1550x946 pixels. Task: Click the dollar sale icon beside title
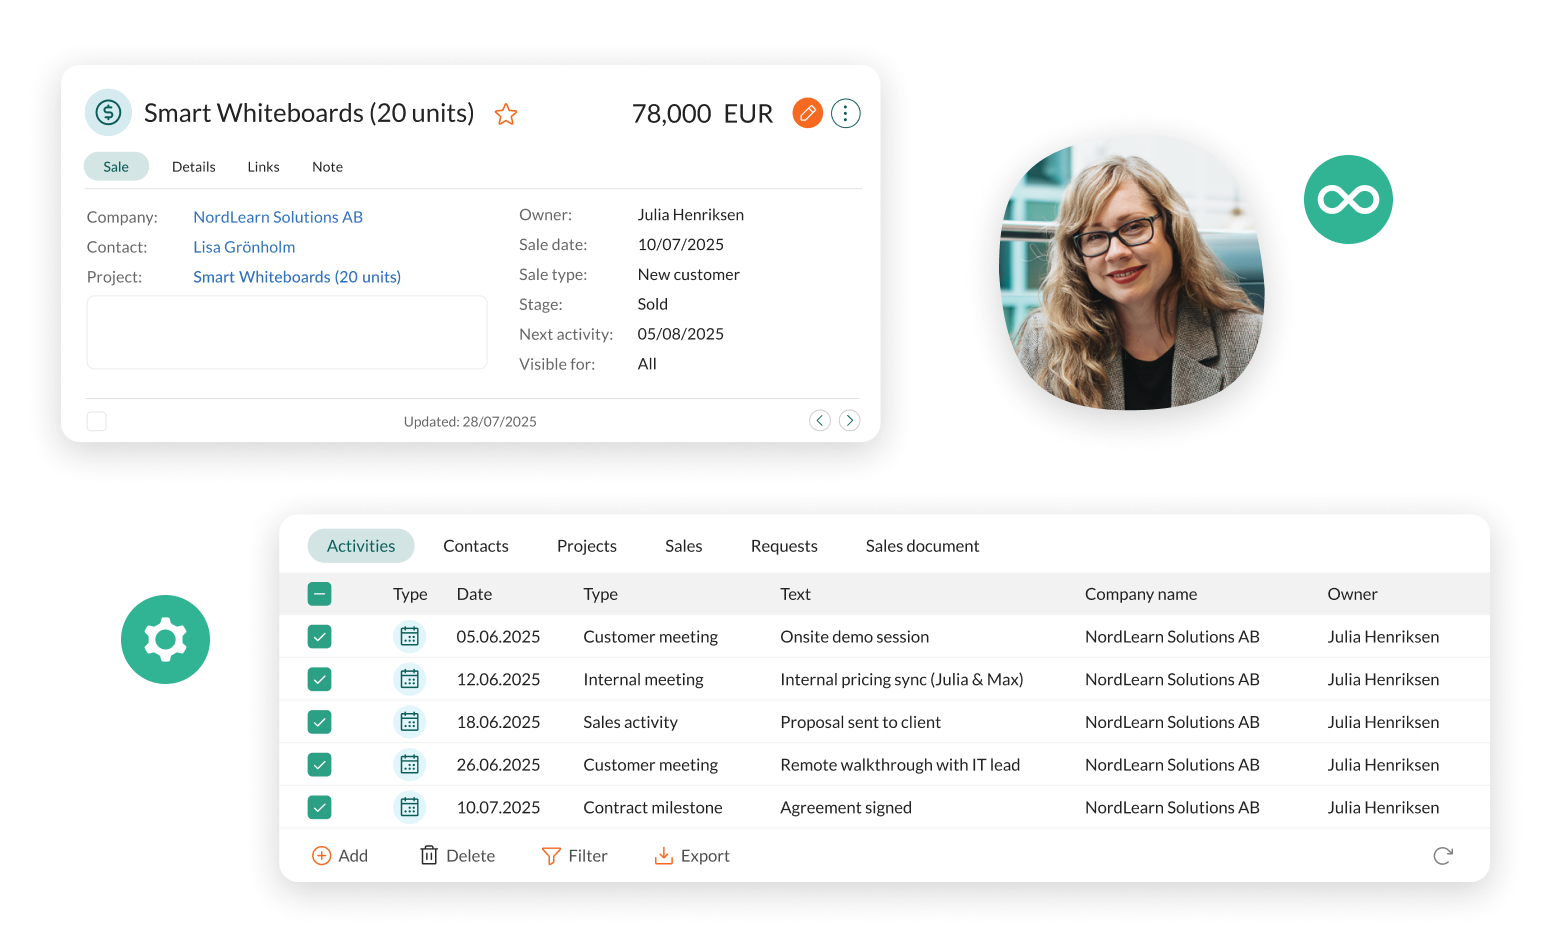coord(108,113)
